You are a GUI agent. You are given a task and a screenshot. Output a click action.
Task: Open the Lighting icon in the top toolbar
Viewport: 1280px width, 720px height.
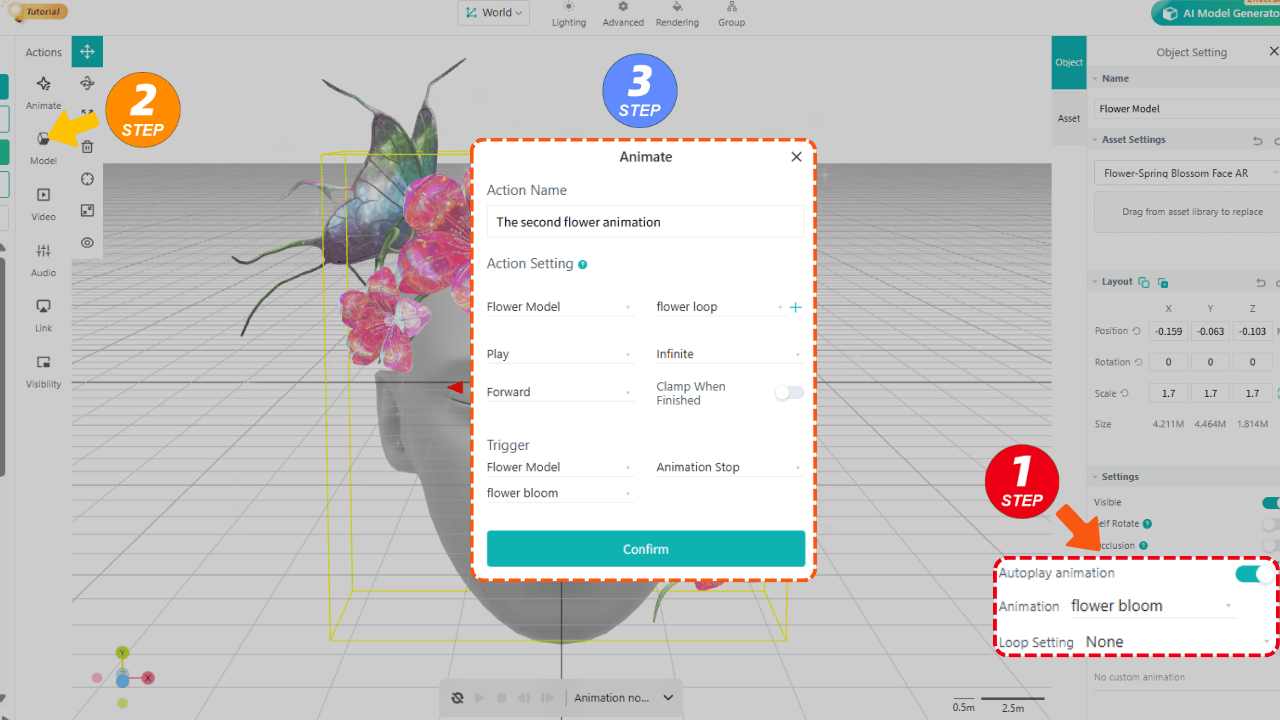pyautogui.click(x=568, y=15)
